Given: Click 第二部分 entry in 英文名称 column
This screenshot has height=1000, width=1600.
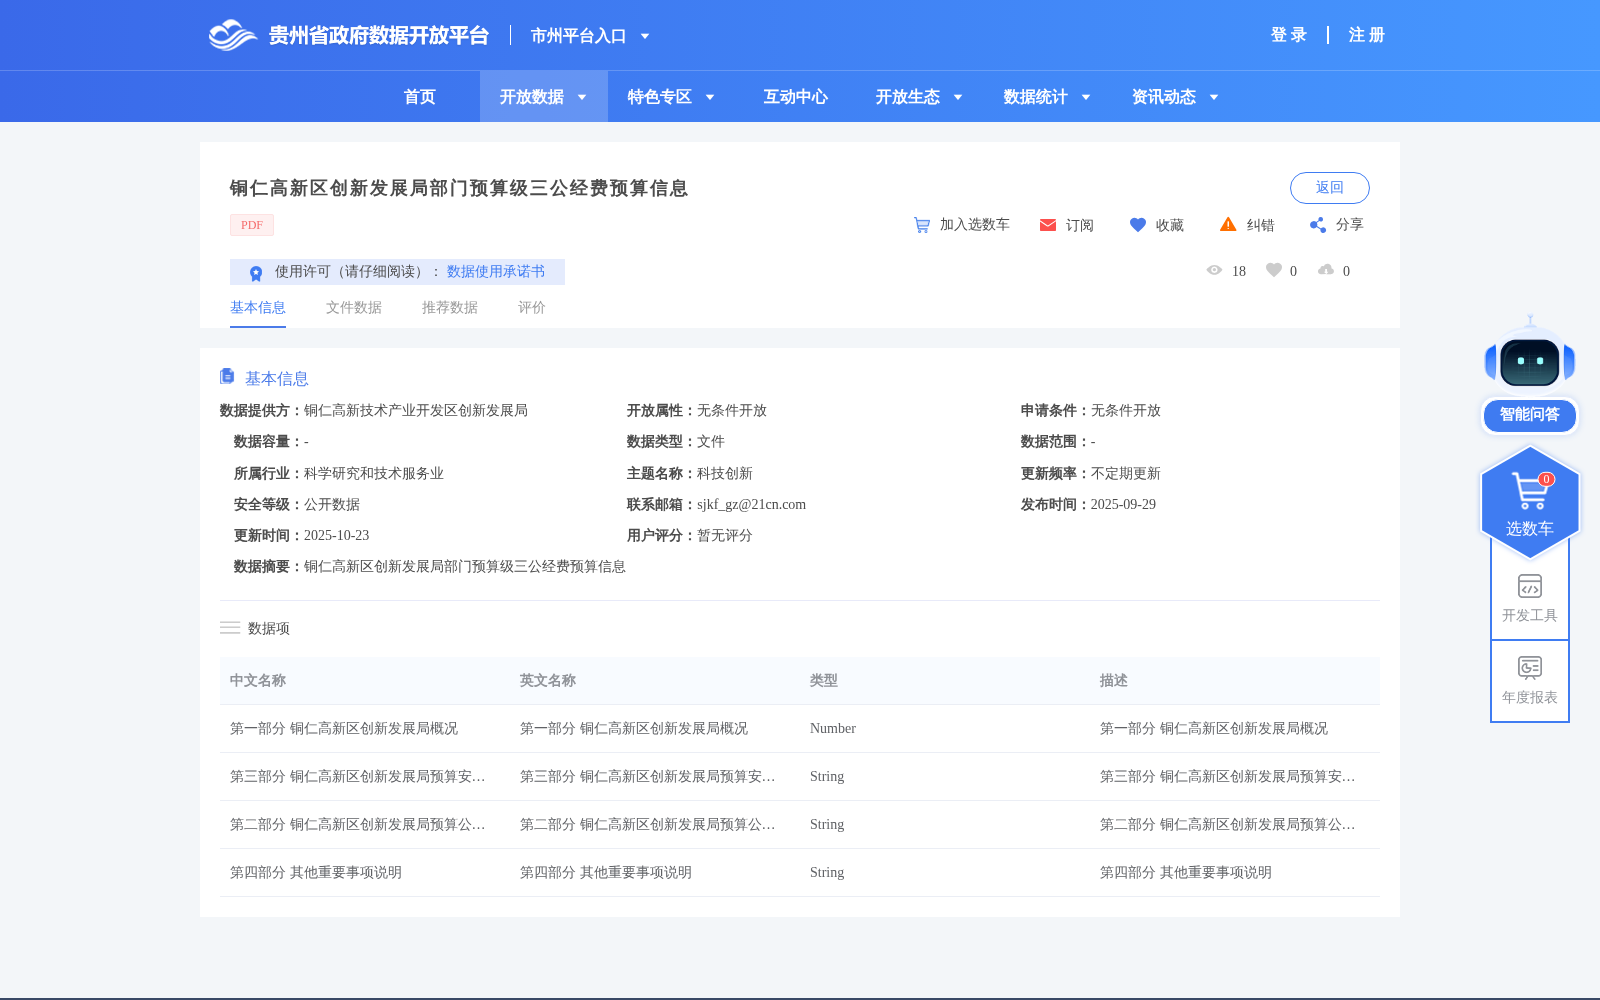Looking at the screenshot, I should (648, 825).
